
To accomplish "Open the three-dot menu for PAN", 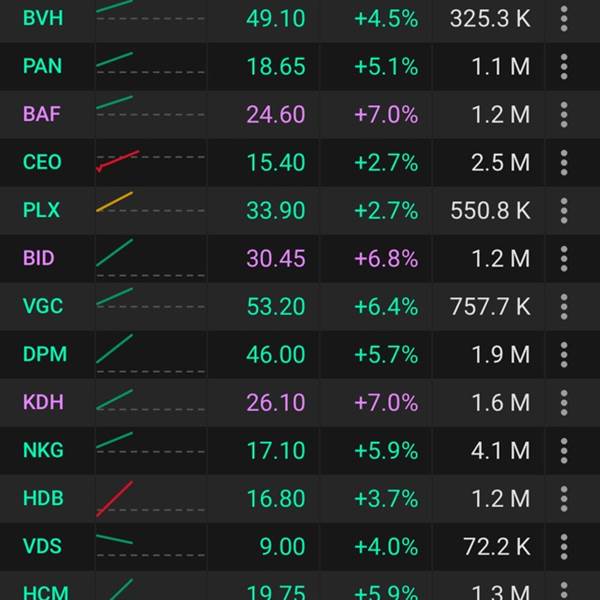I will pos(564,66).
